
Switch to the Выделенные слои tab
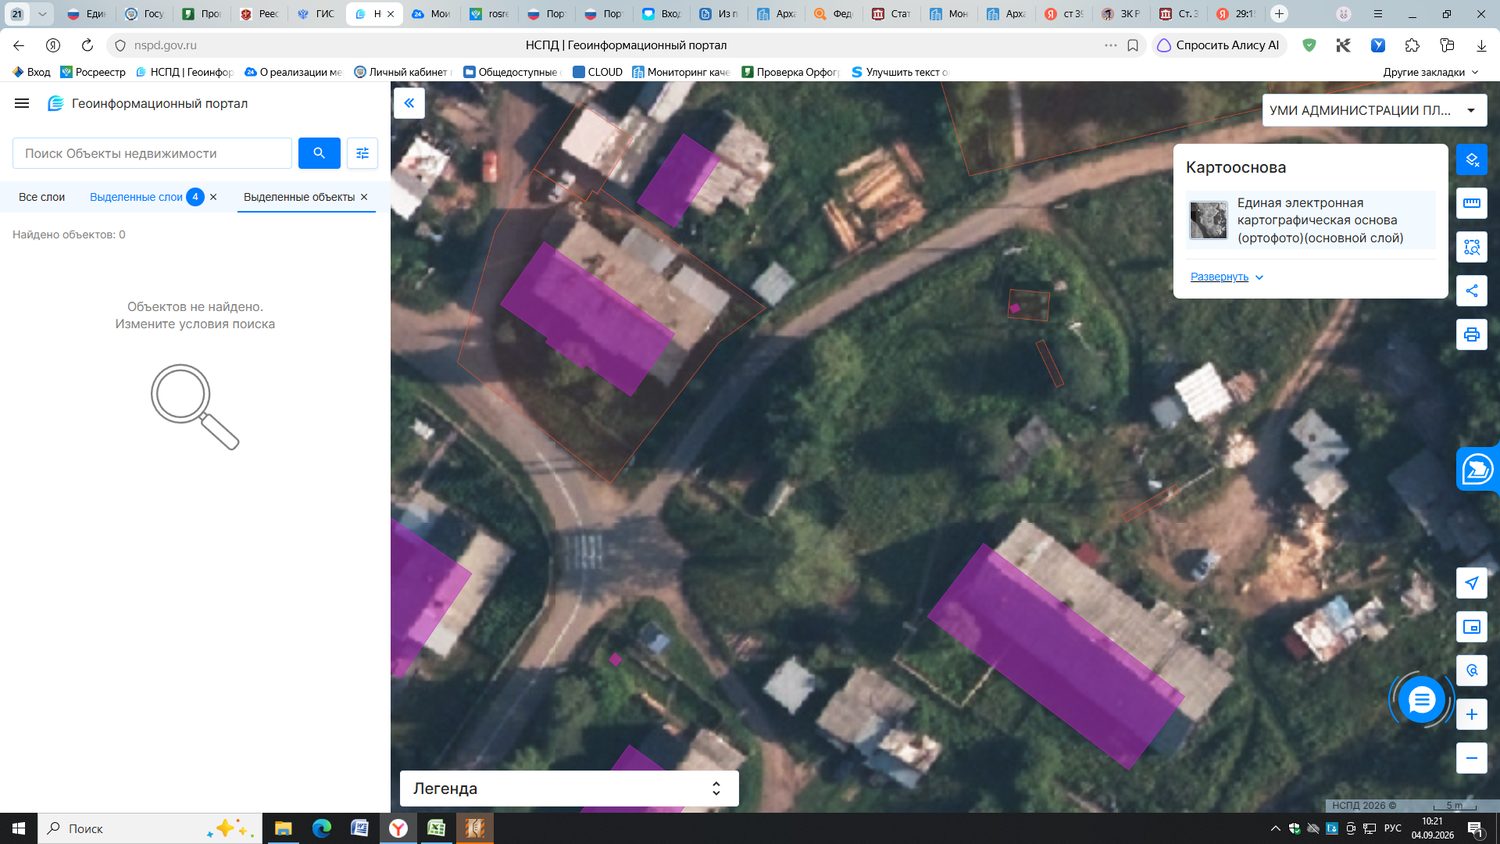click(136, 197)
